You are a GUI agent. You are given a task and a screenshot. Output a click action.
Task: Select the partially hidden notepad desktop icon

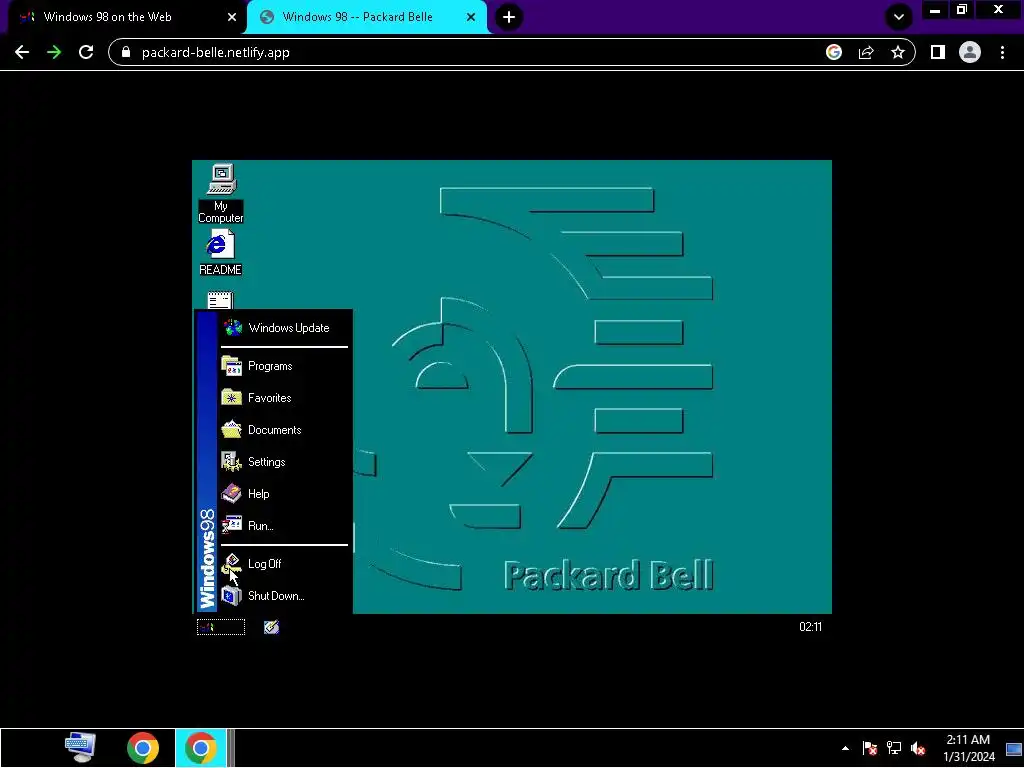click(220, 300)
